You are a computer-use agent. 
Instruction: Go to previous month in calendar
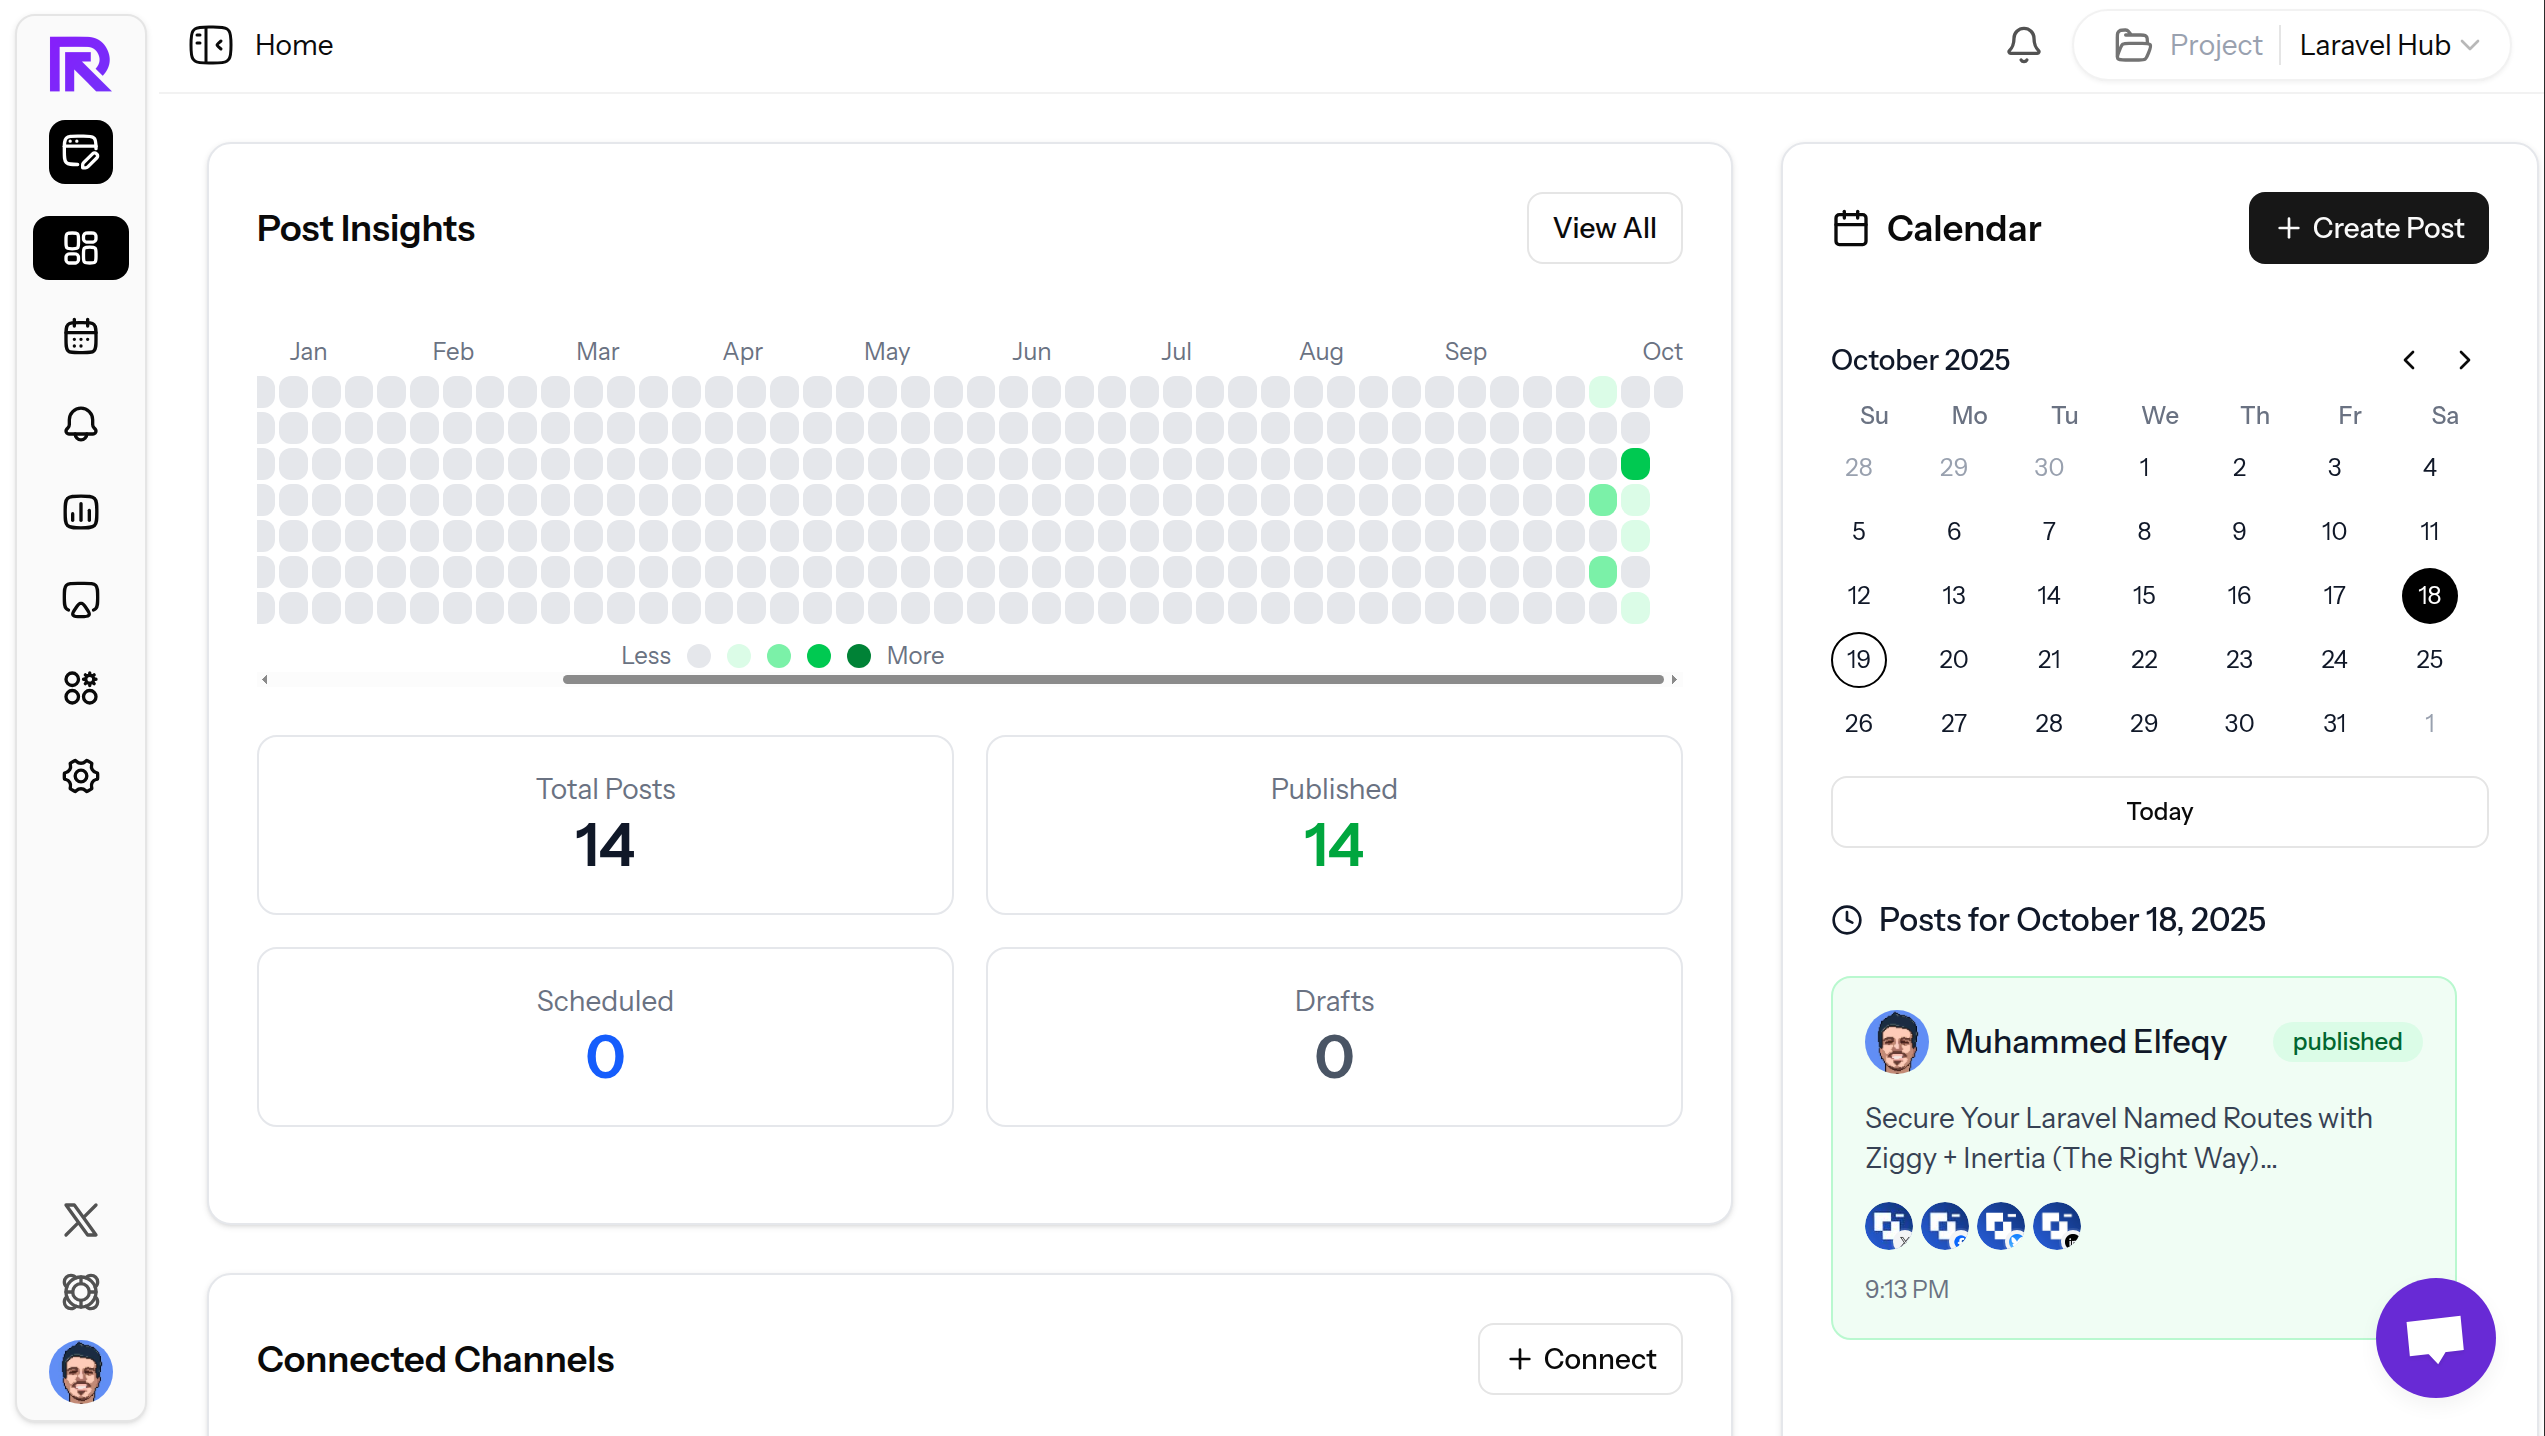coord(2409,360)
